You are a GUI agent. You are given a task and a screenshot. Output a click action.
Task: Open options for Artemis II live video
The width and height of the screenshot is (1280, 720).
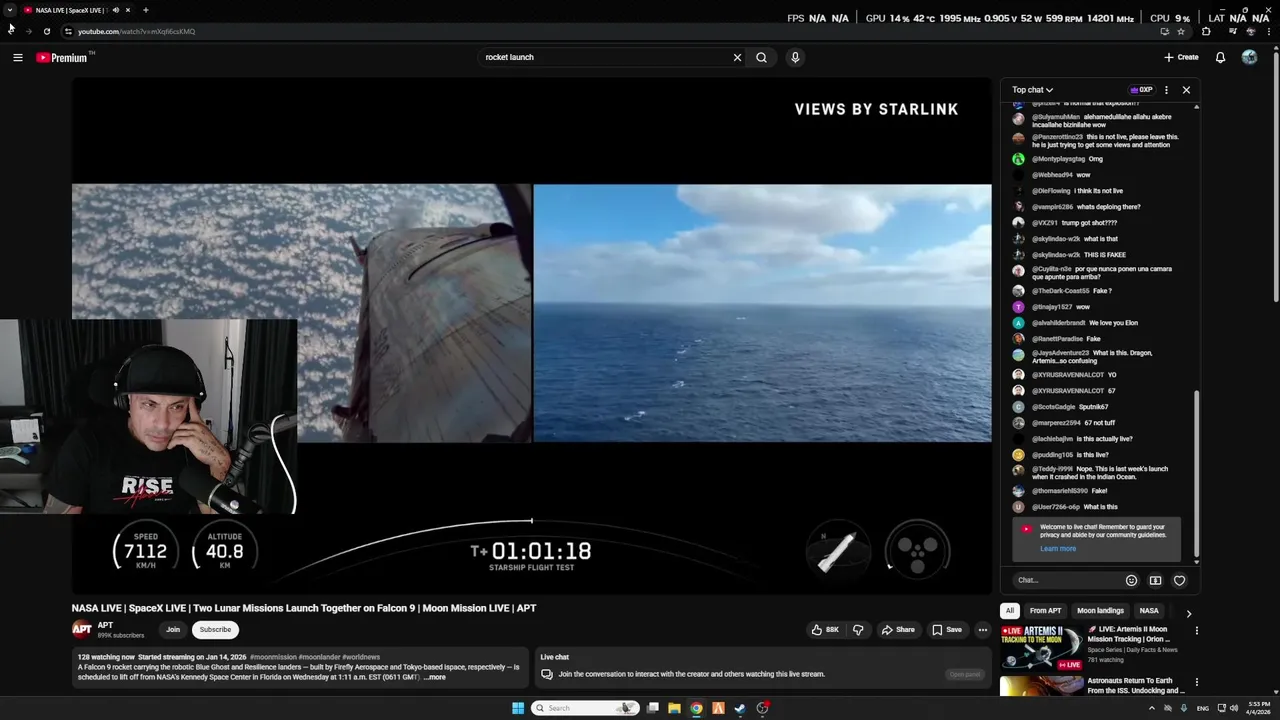1196,631
